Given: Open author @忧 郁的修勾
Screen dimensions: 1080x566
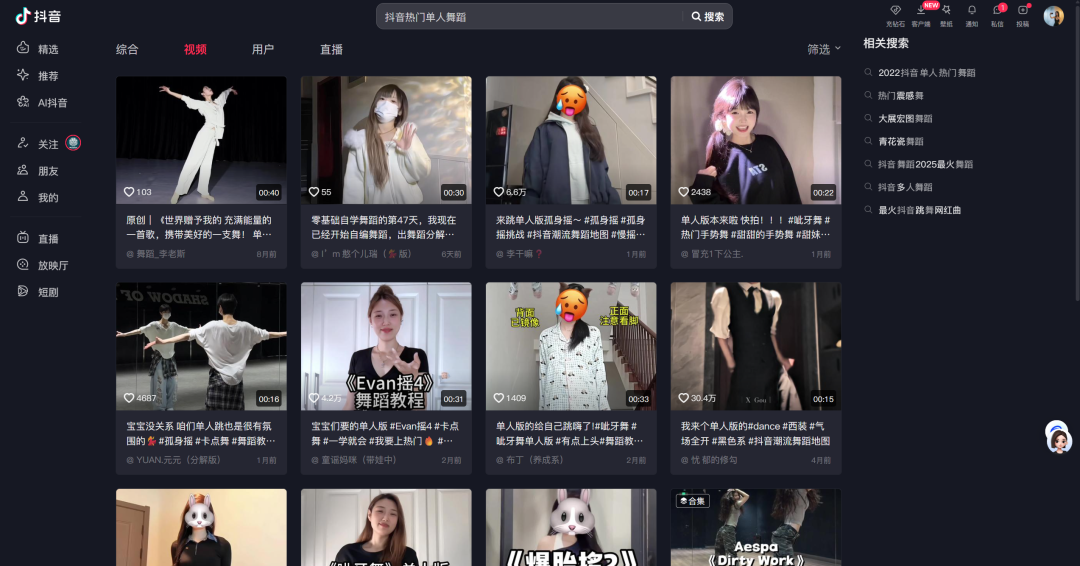Looking at the screenshot, I should pyautogui.click(x=709, y=460).
